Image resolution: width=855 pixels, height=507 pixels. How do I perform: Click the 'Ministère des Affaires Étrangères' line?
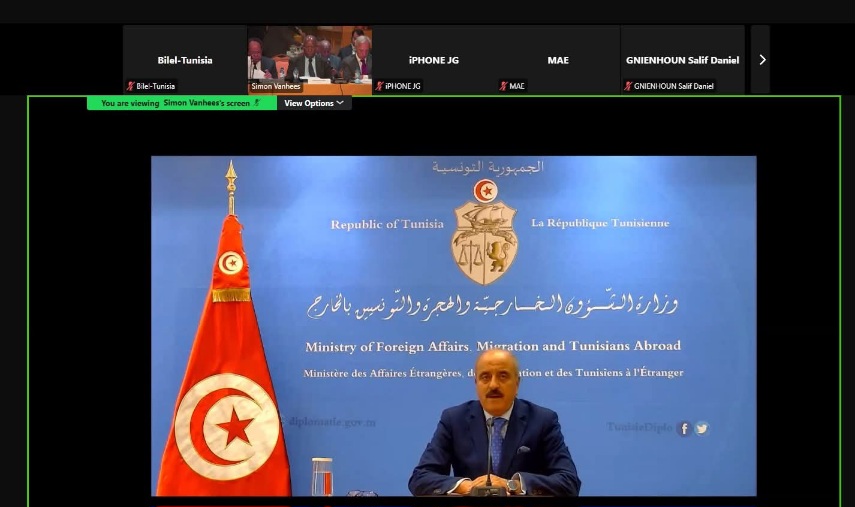point(493,373)
